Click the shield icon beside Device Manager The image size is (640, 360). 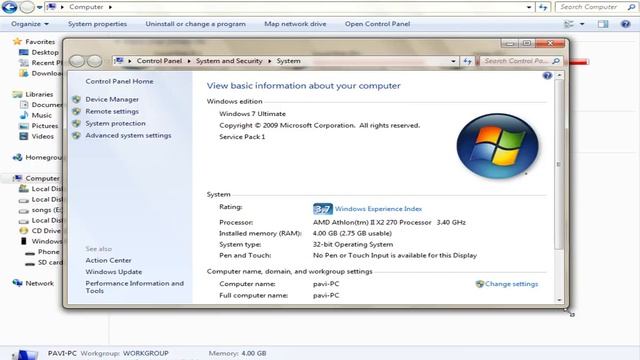[x=76, y=99]
